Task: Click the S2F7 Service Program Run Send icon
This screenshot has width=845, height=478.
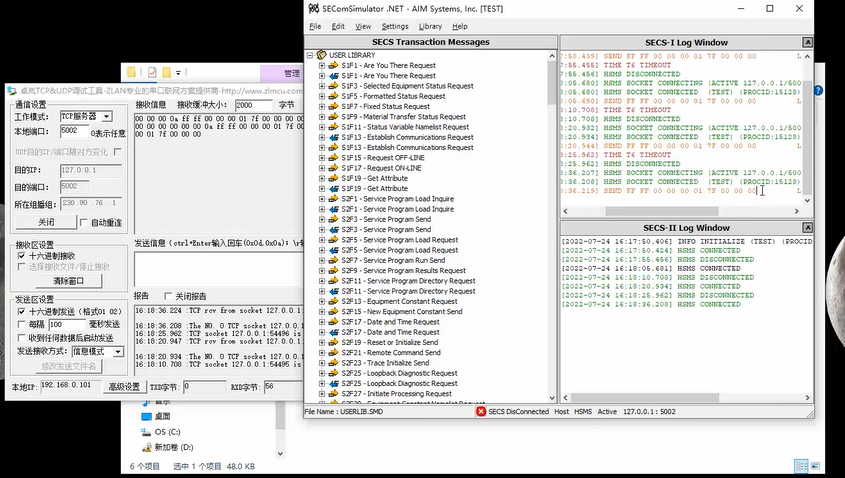Action: point(334,260)
